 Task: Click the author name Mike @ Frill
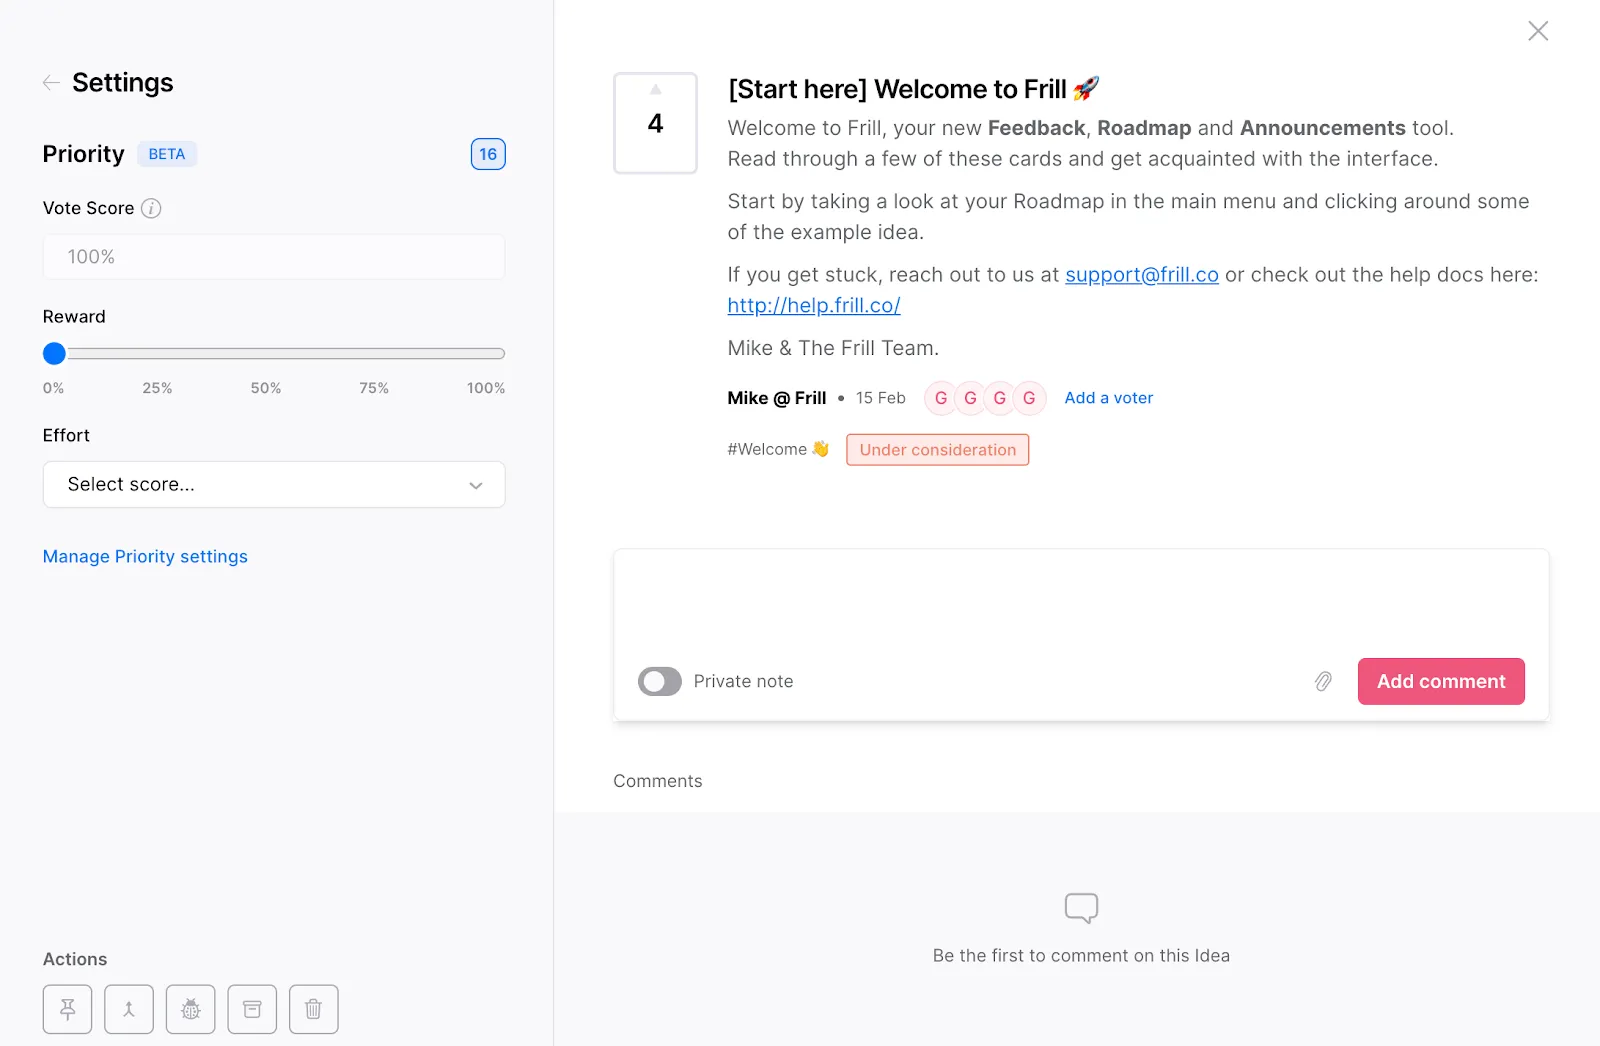click(777, 398)
